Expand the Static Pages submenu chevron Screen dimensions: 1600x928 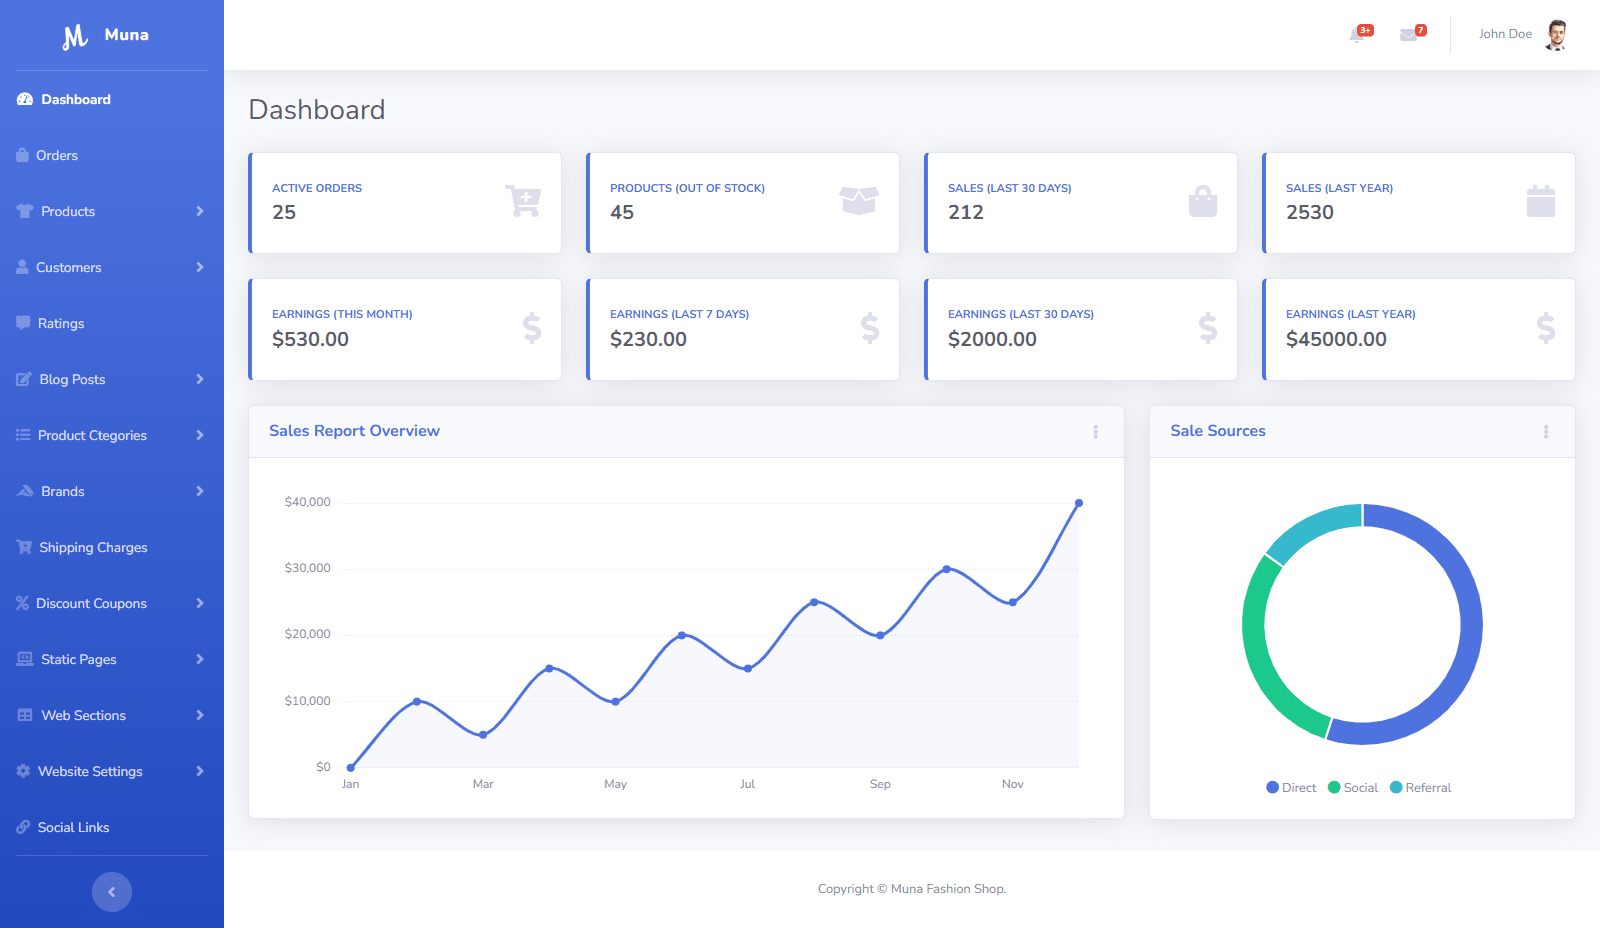coord(200,659)
